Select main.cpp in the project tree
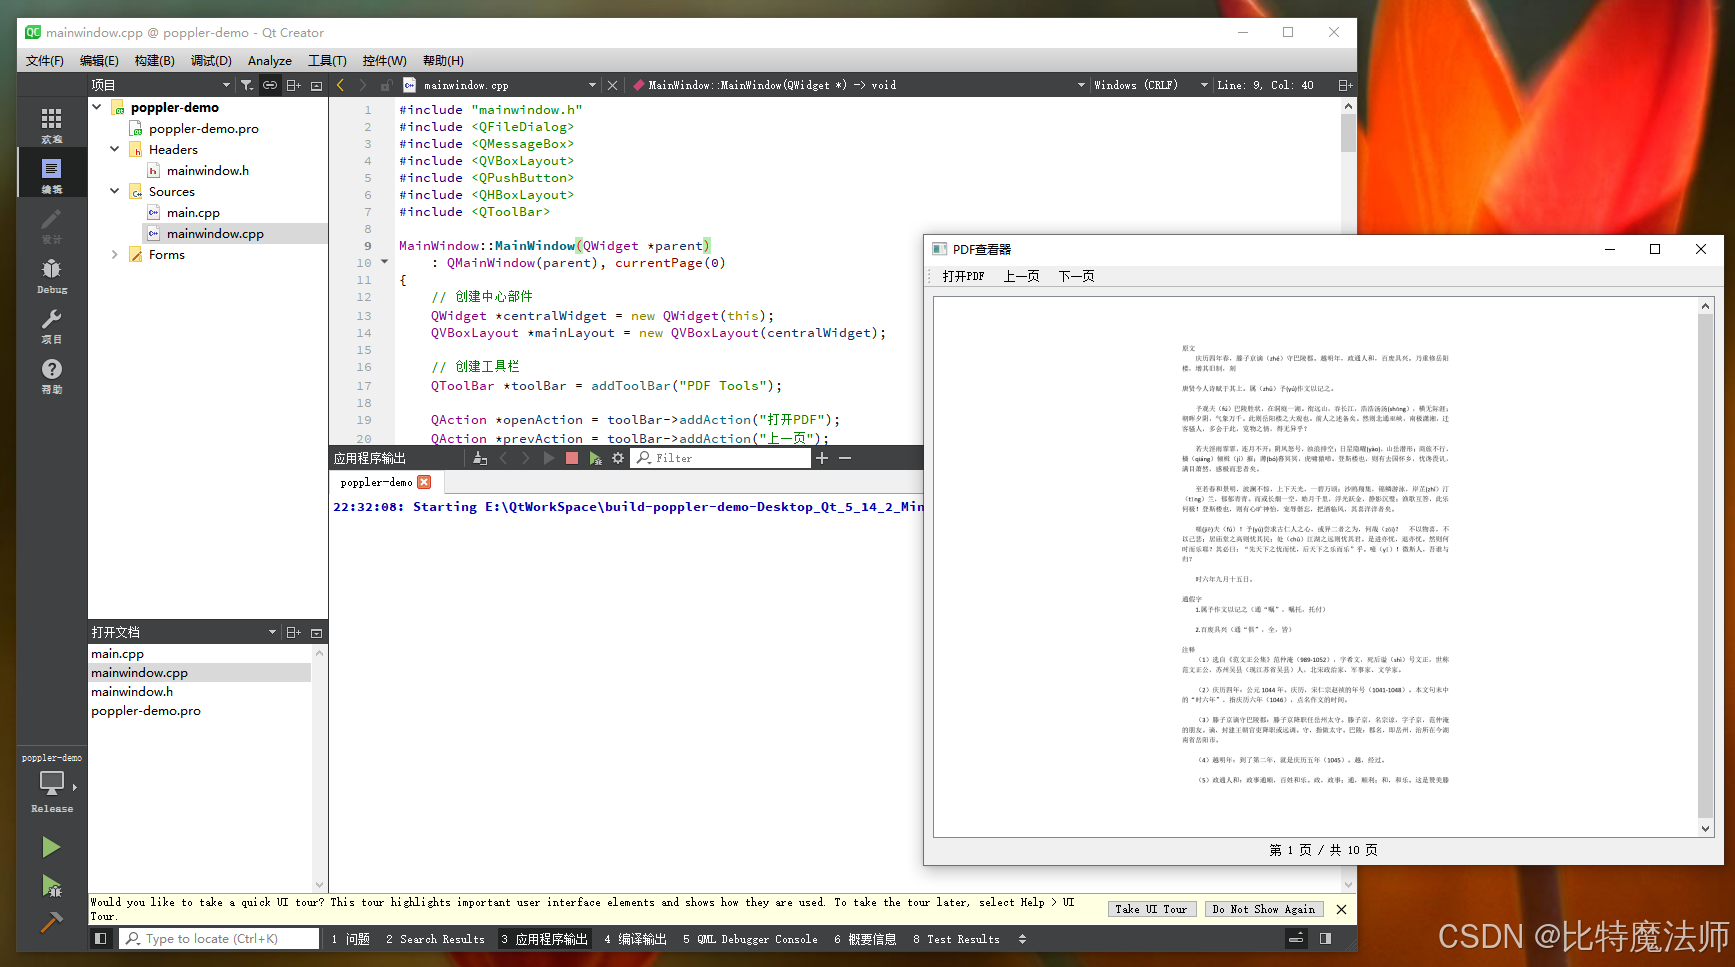The image size is (1735, 967). [x=193, y=212]
